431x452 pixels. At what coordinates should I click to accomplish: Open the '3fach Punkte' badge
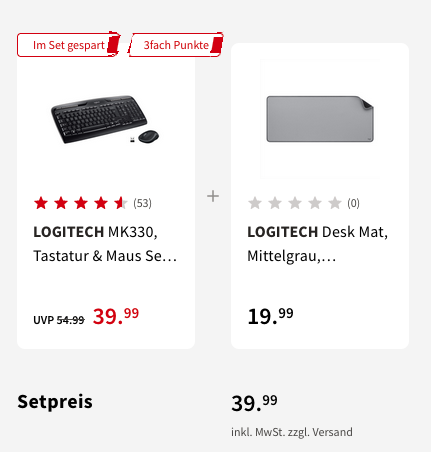[x=176, y=45]
